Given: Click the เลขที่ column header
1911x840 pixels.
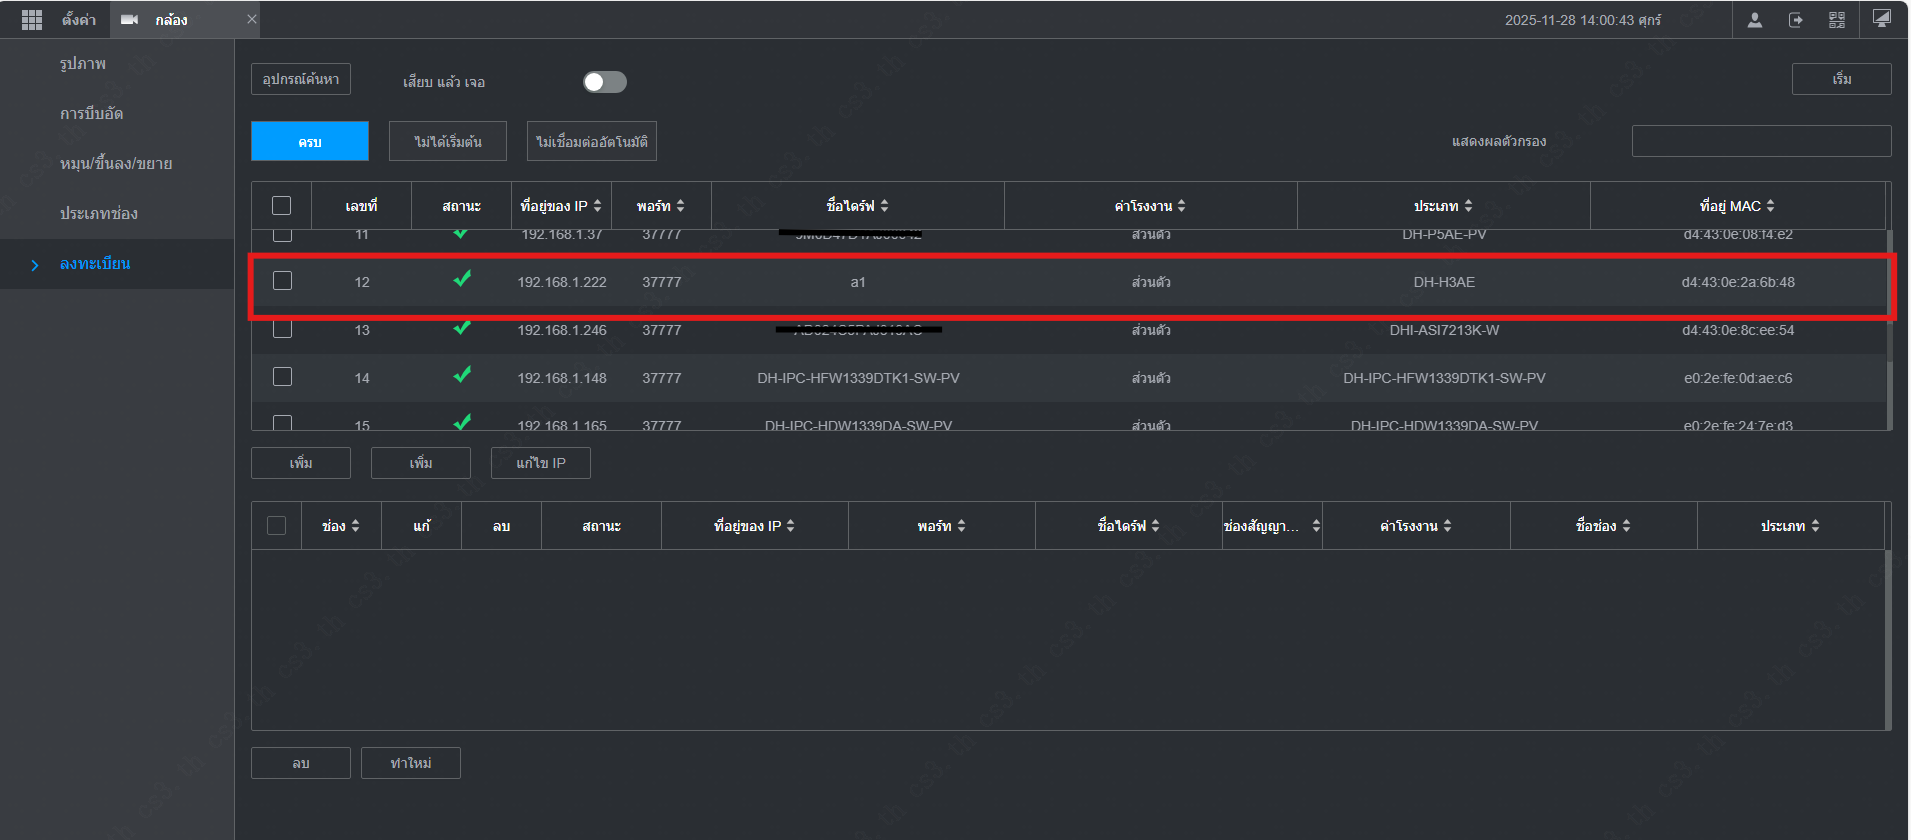Looking at the screenshot, I should 361,206.
